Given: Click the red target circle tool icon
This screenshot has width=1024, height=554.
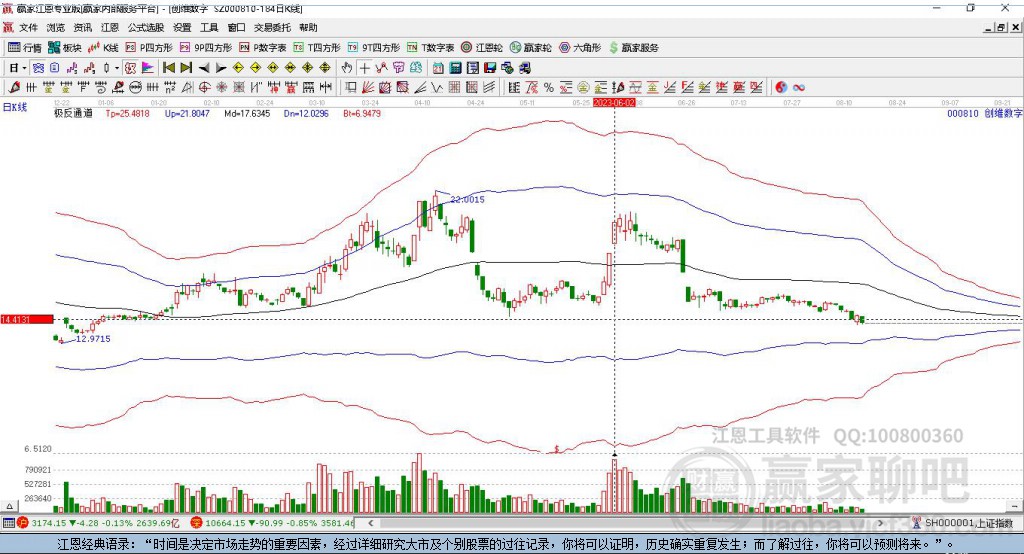Looking at the screenshot, I should click(x=204, y=87).
